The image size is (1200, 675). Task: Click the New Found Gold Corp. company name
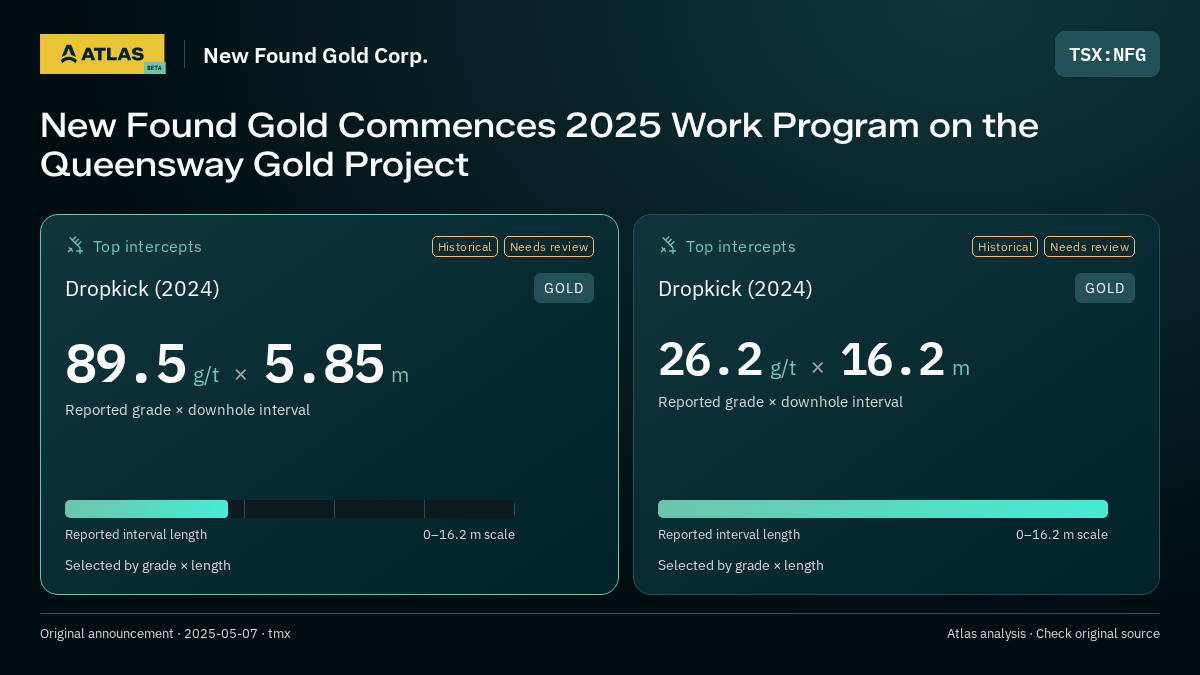tap(316, 55)
